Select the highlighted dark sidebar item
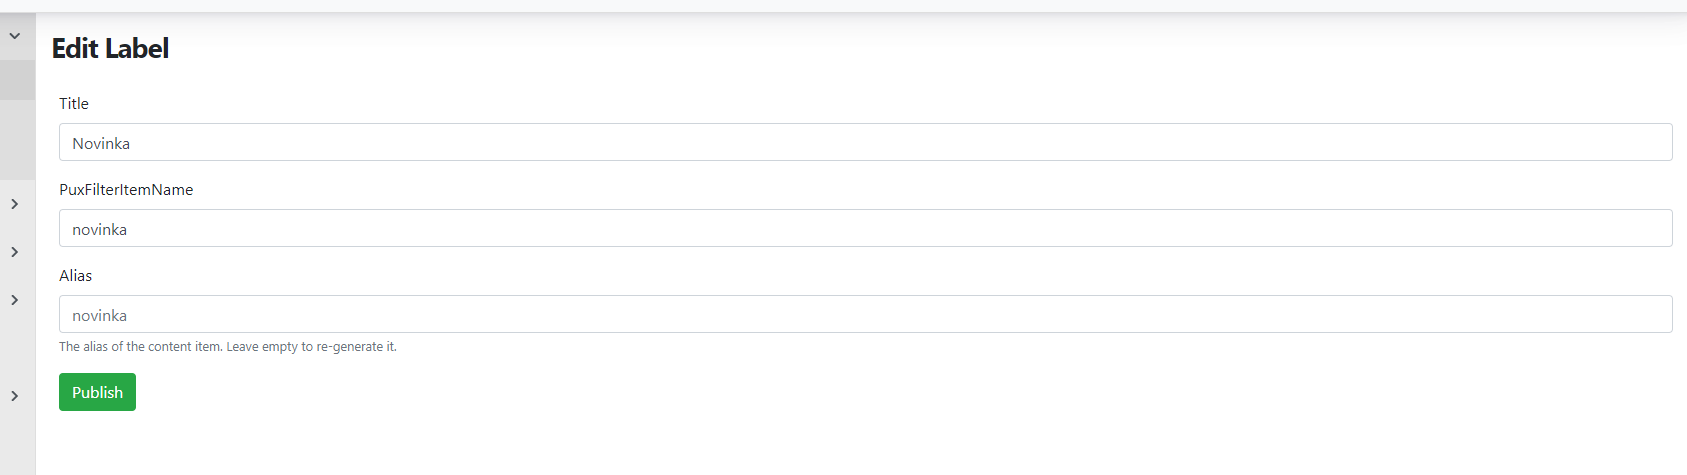 [17, 80]
